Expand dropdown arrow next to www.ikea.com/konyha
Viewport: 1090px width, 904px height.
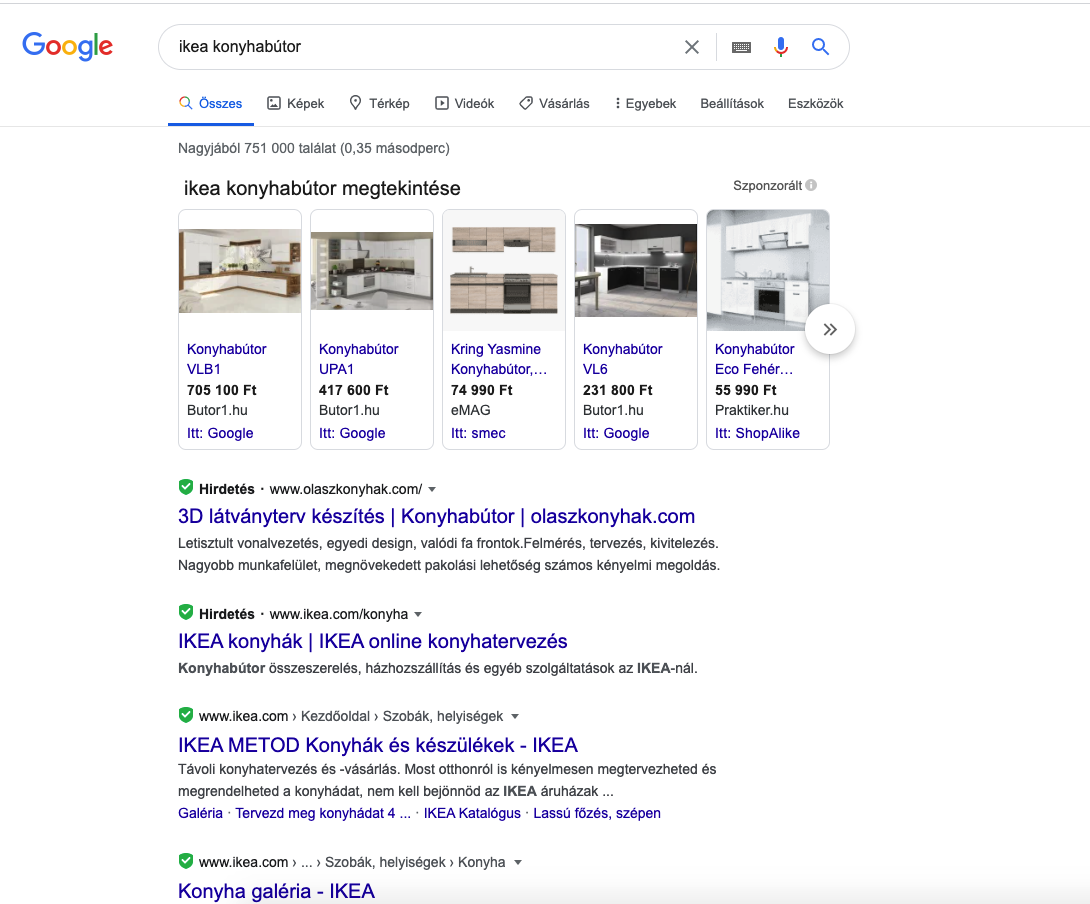pos(418,614)
